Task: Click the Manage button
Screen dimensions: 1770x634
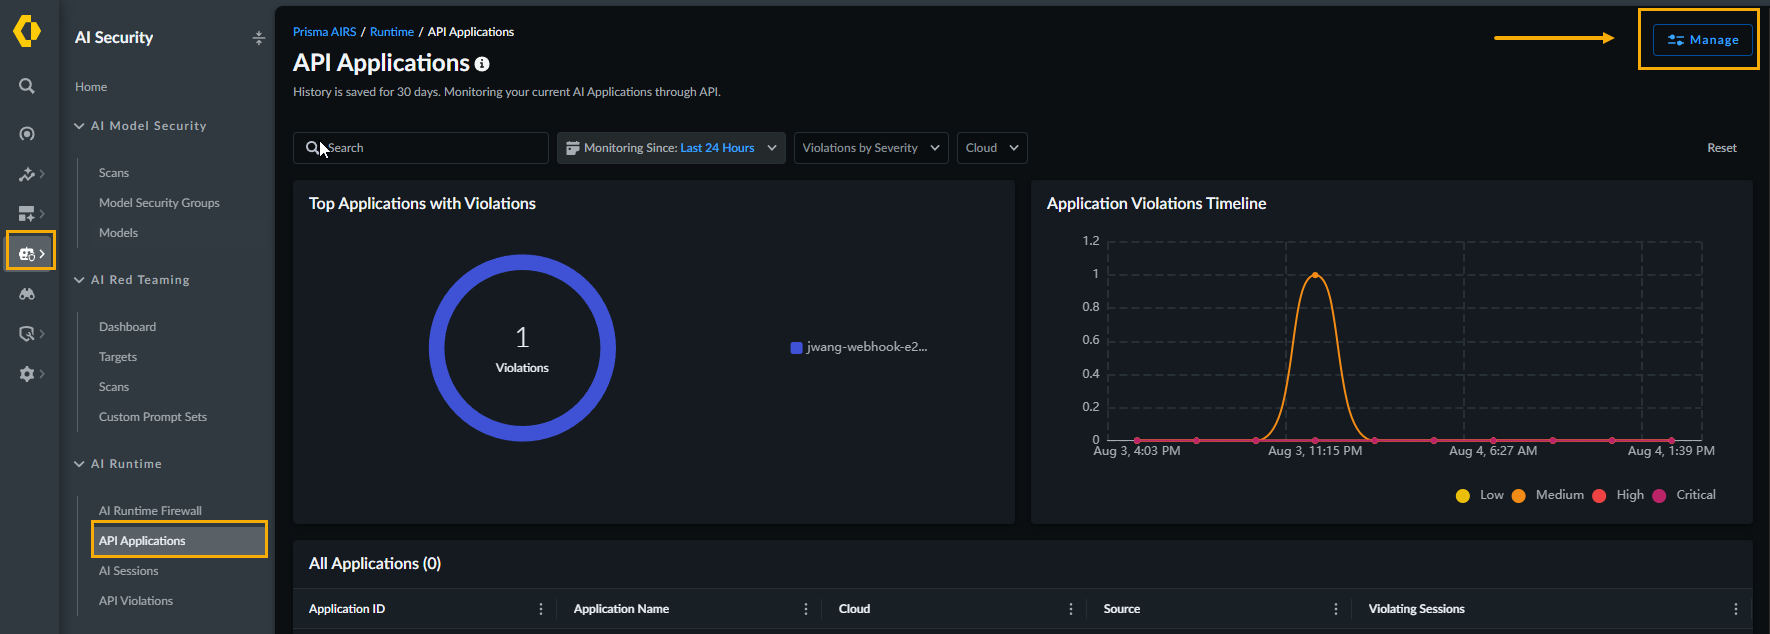Action: [1703, 40]
